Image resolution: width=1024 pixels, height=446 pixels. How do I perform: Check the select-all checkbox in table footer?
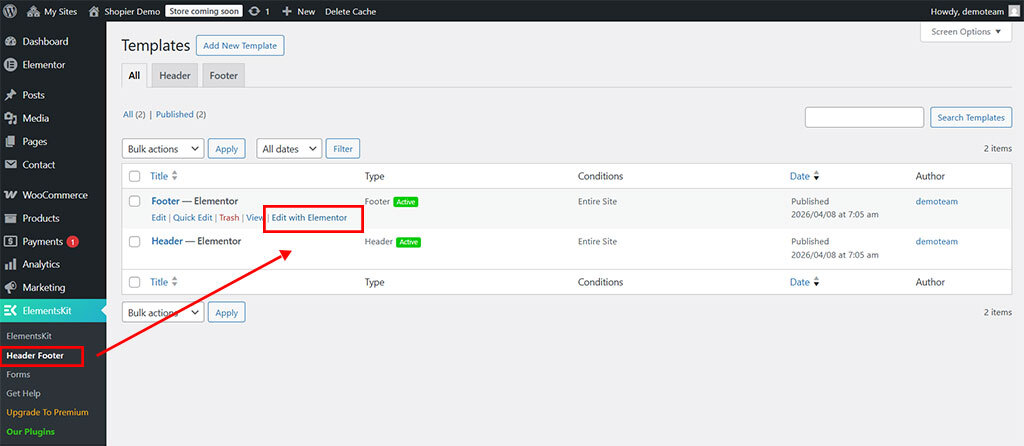pos(135,282)
